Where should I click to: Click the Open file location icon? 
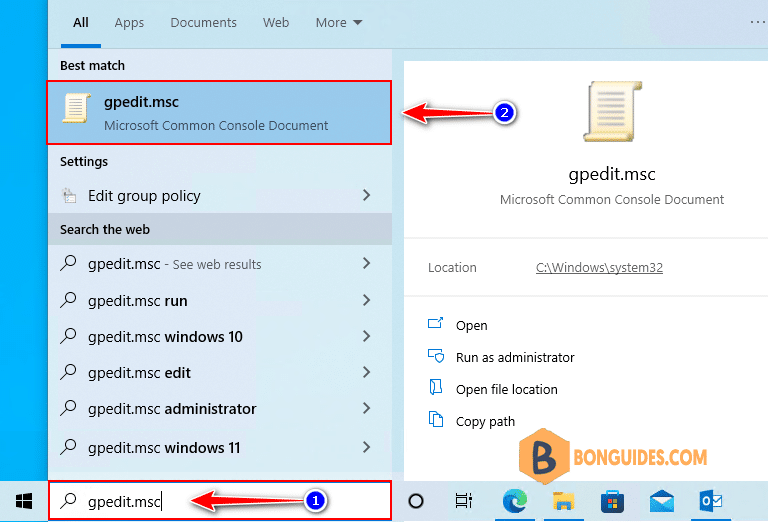435,387
